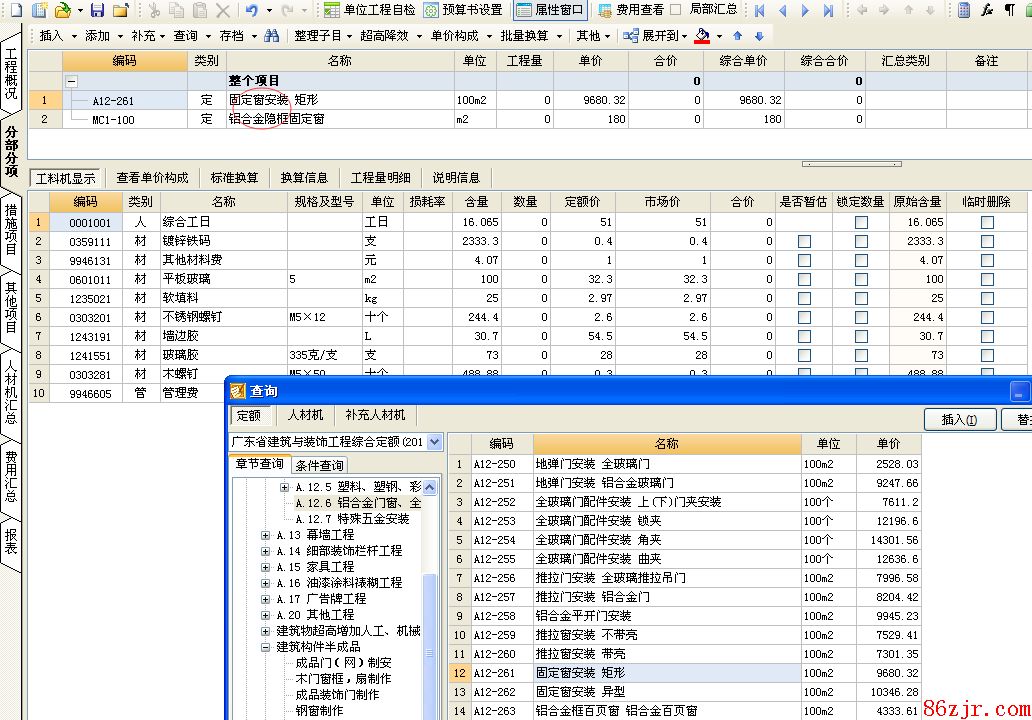The height and width of the screenshot is (720, 1032).
Task: Collapse the 建筑构件半成品 tree node
Action: coord(265,647)
